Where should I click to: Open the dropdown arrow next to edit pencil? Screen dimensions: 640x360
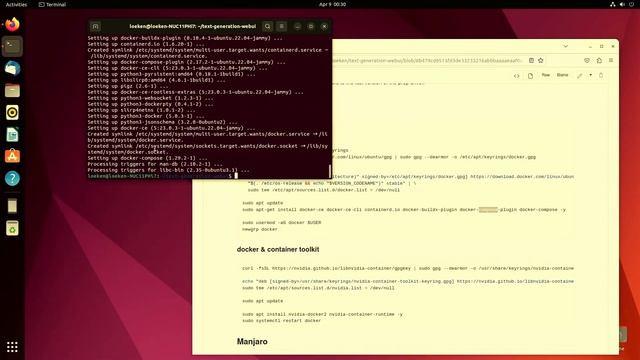(x=591, y=75)
